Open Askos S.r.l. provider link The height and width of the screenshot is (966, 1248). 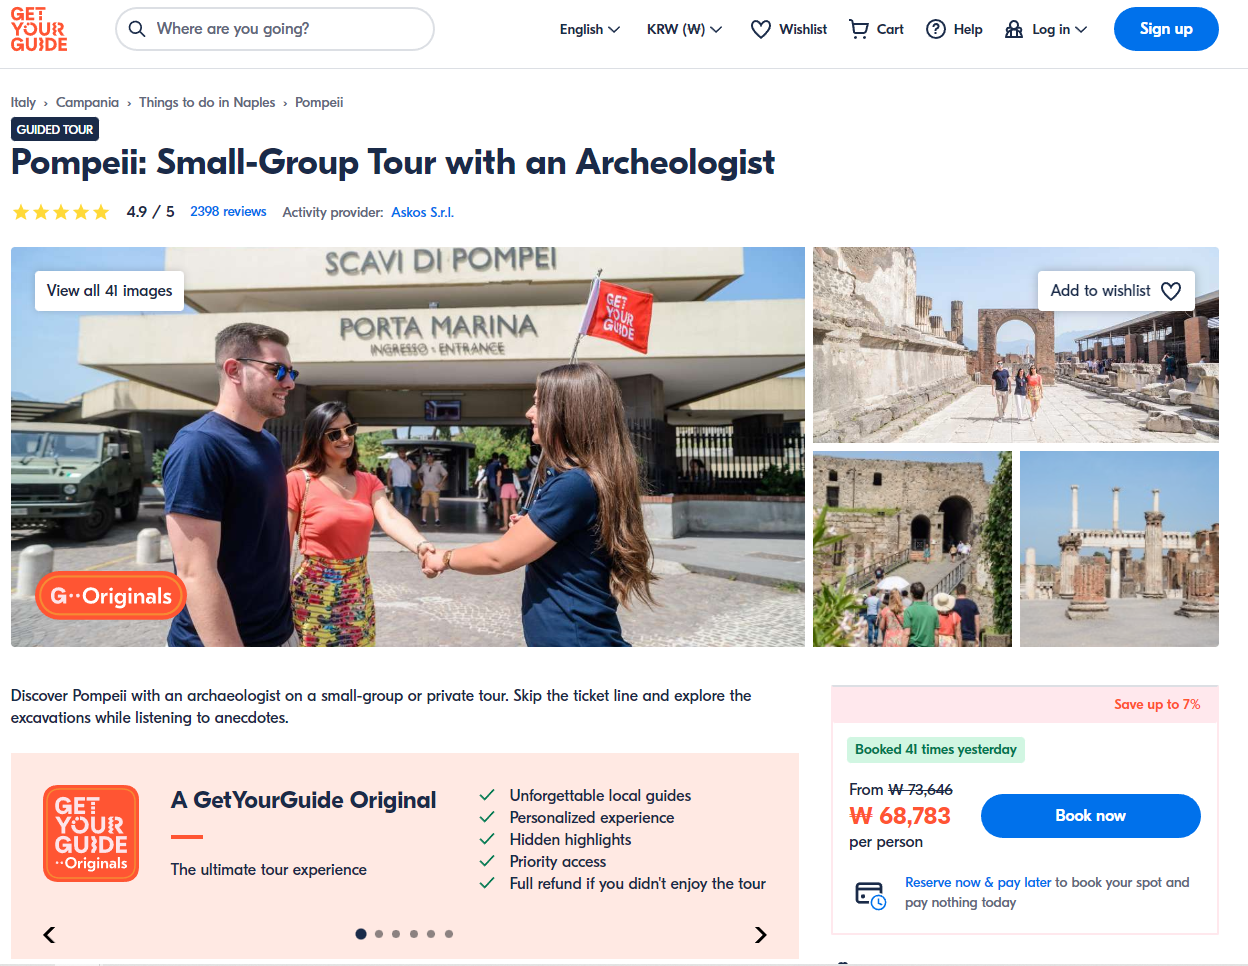(x=422, y=212)
